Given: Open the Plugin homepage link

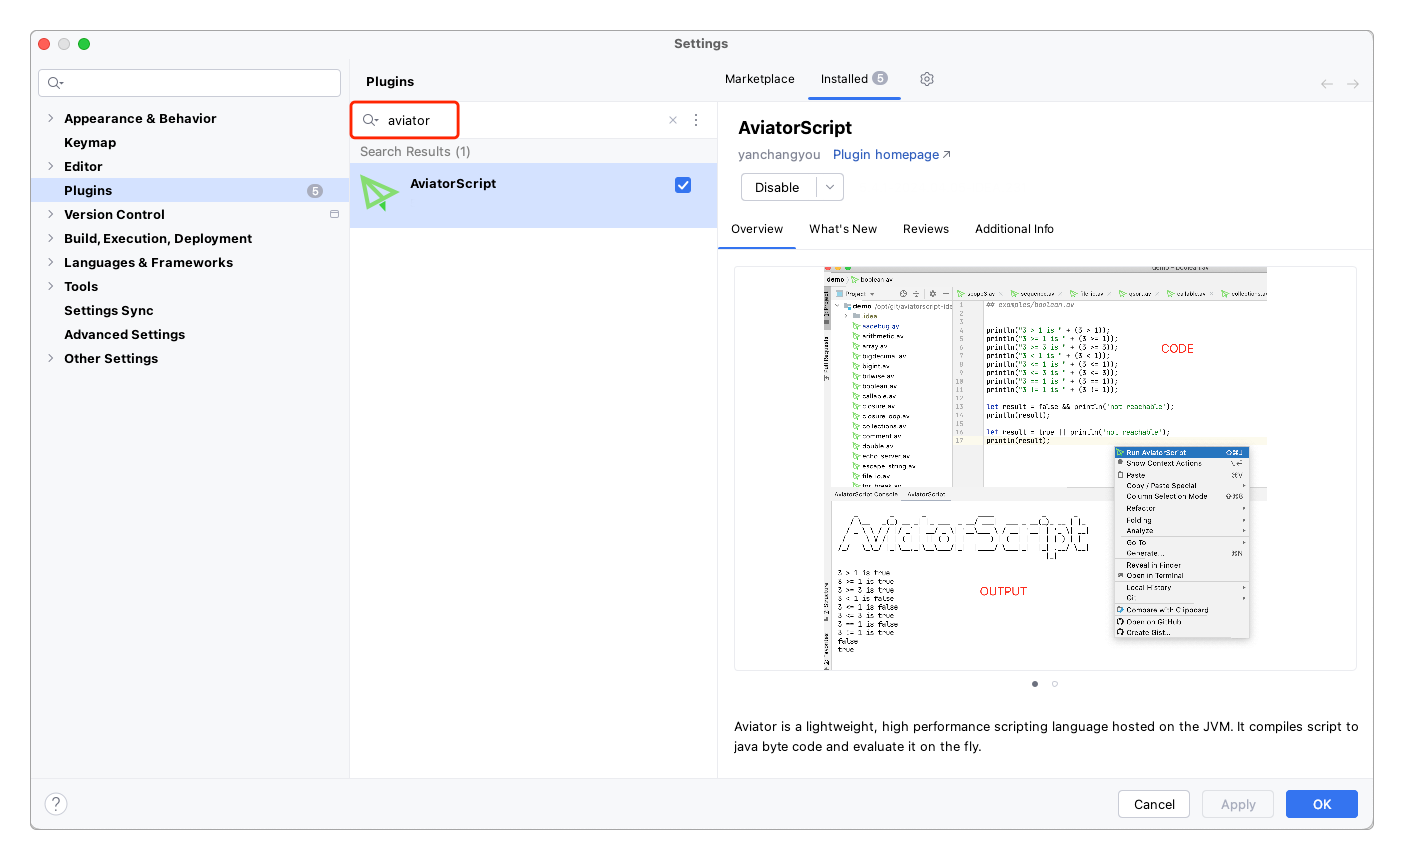Looking at the screenshot, I should pyautogui.click(x=891, y=154).
